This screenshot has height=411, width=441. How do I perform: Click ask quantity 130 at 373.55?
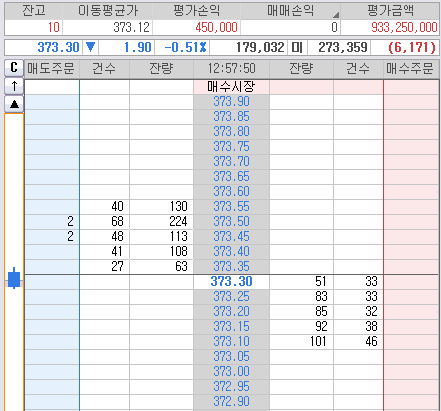tap(162, 207)
